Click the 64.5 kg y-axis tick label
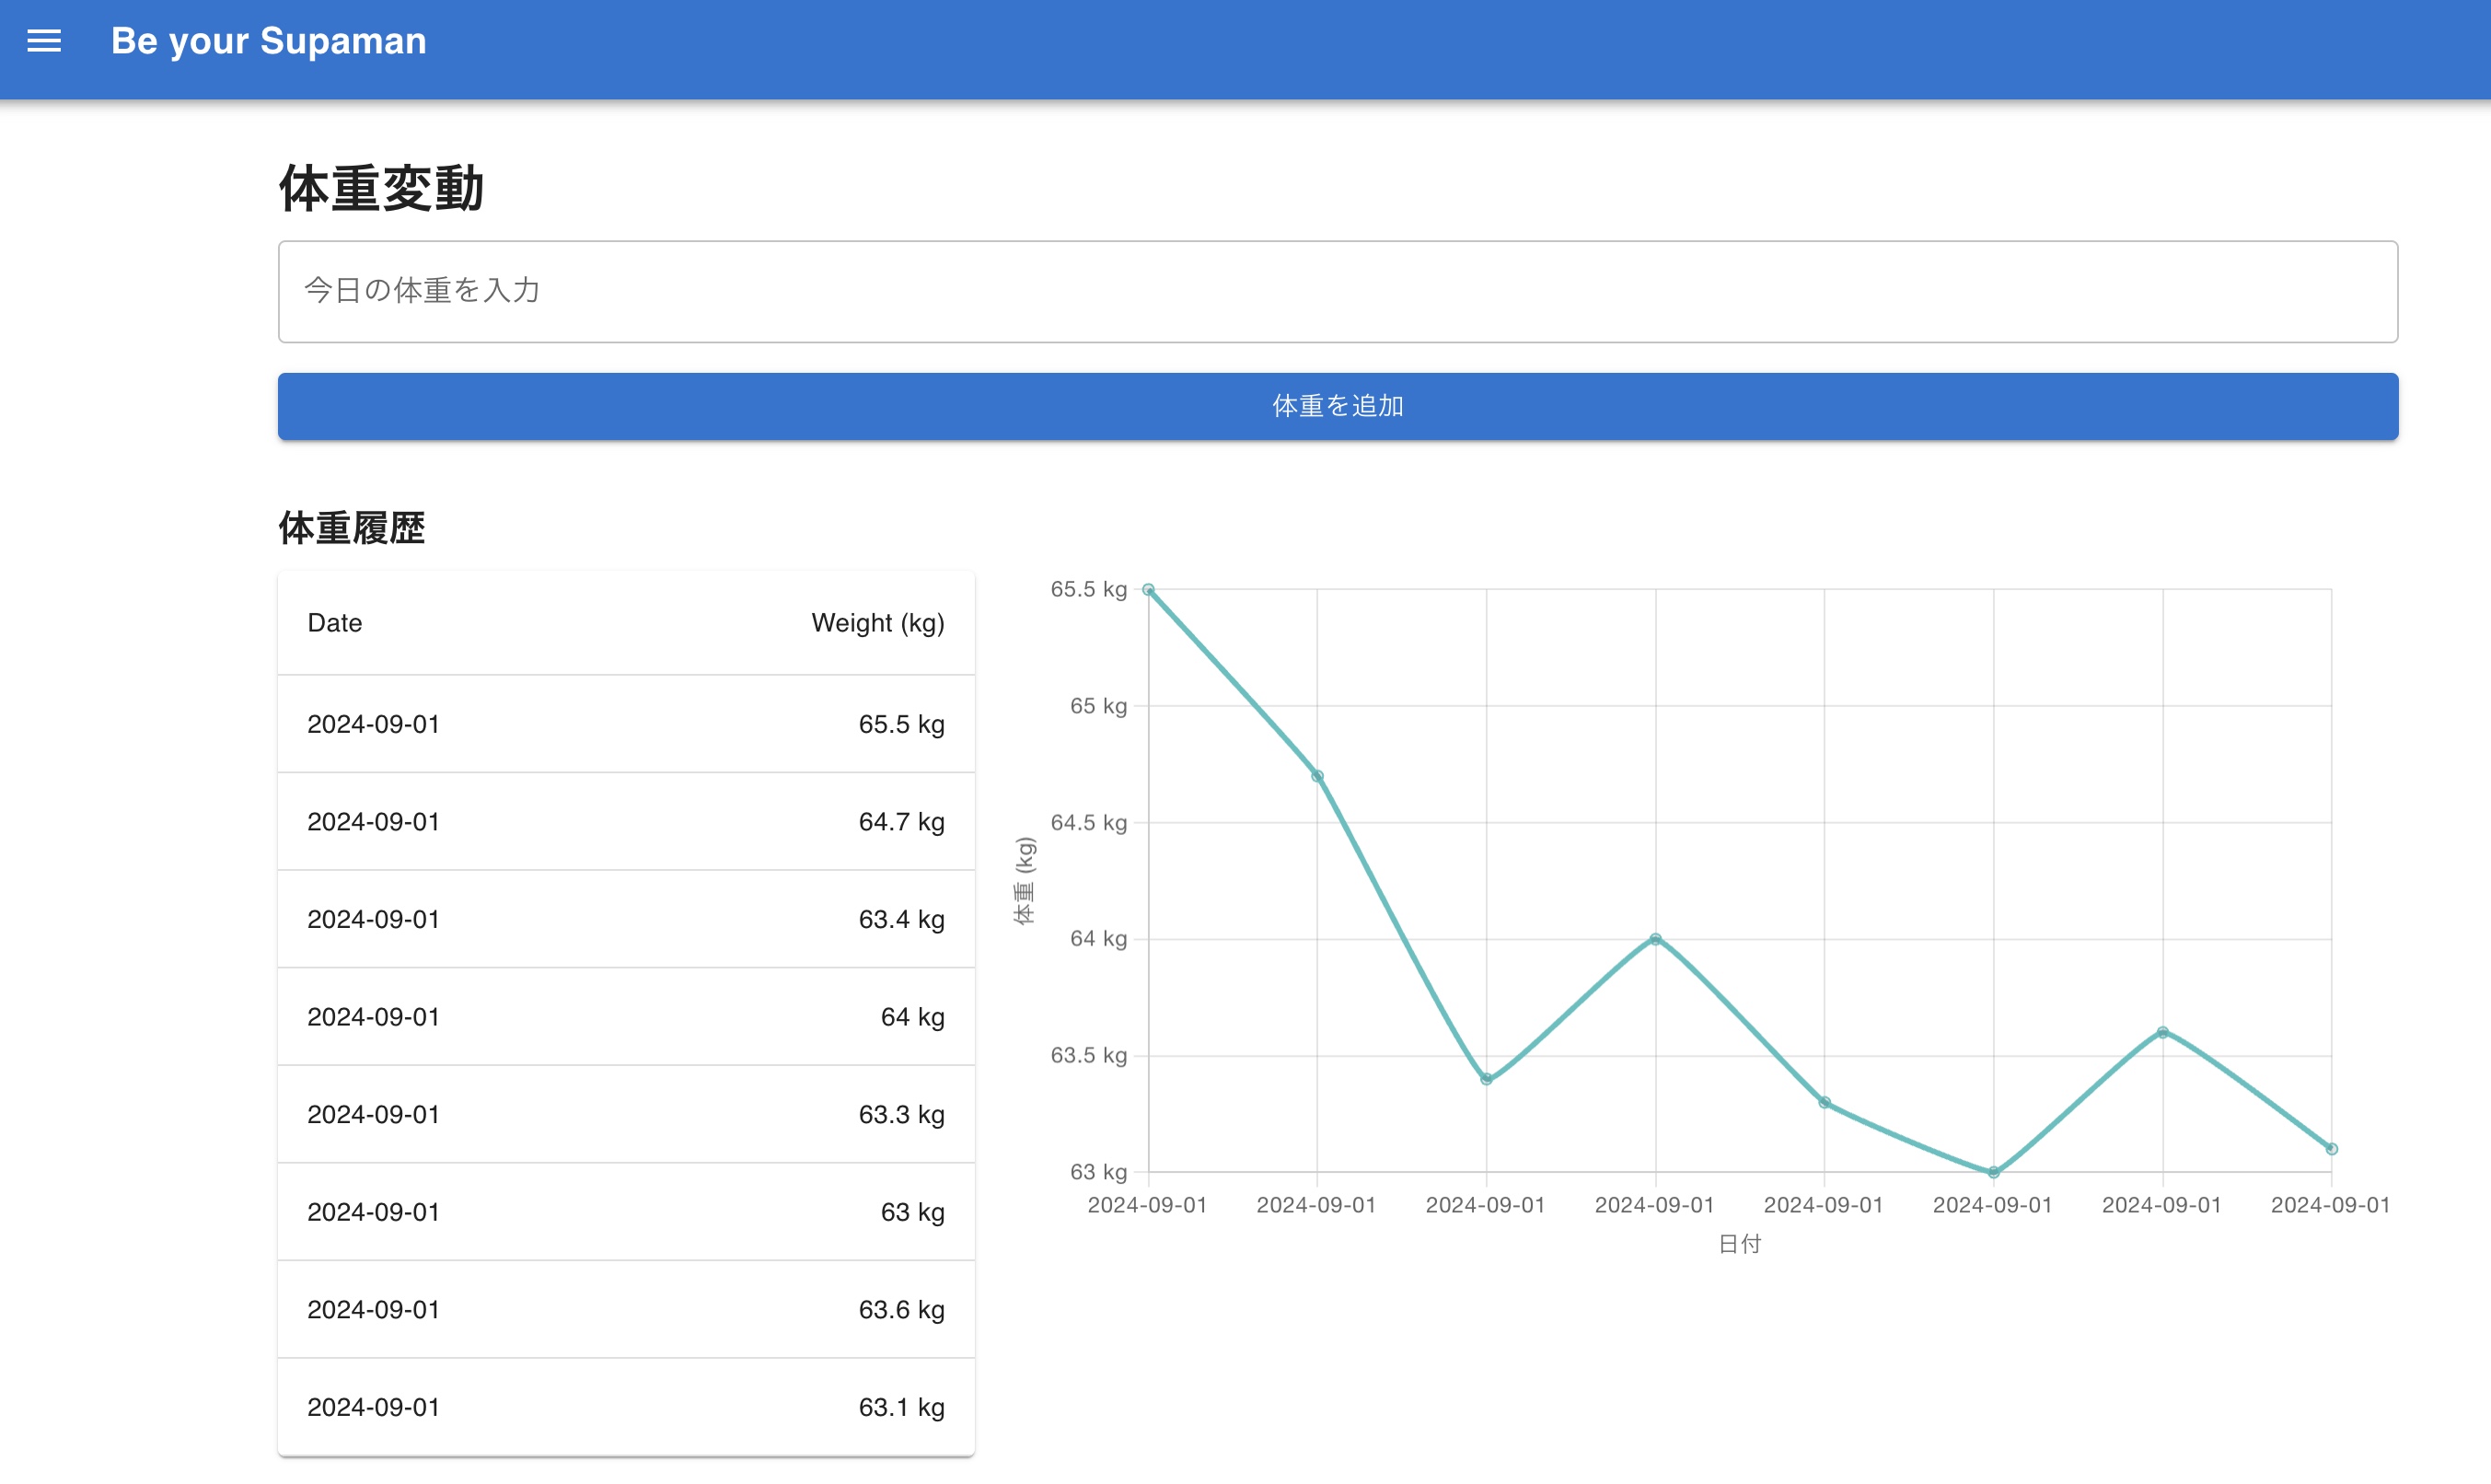The width and height of the screenshot is (2491, 1484). 1088,823
